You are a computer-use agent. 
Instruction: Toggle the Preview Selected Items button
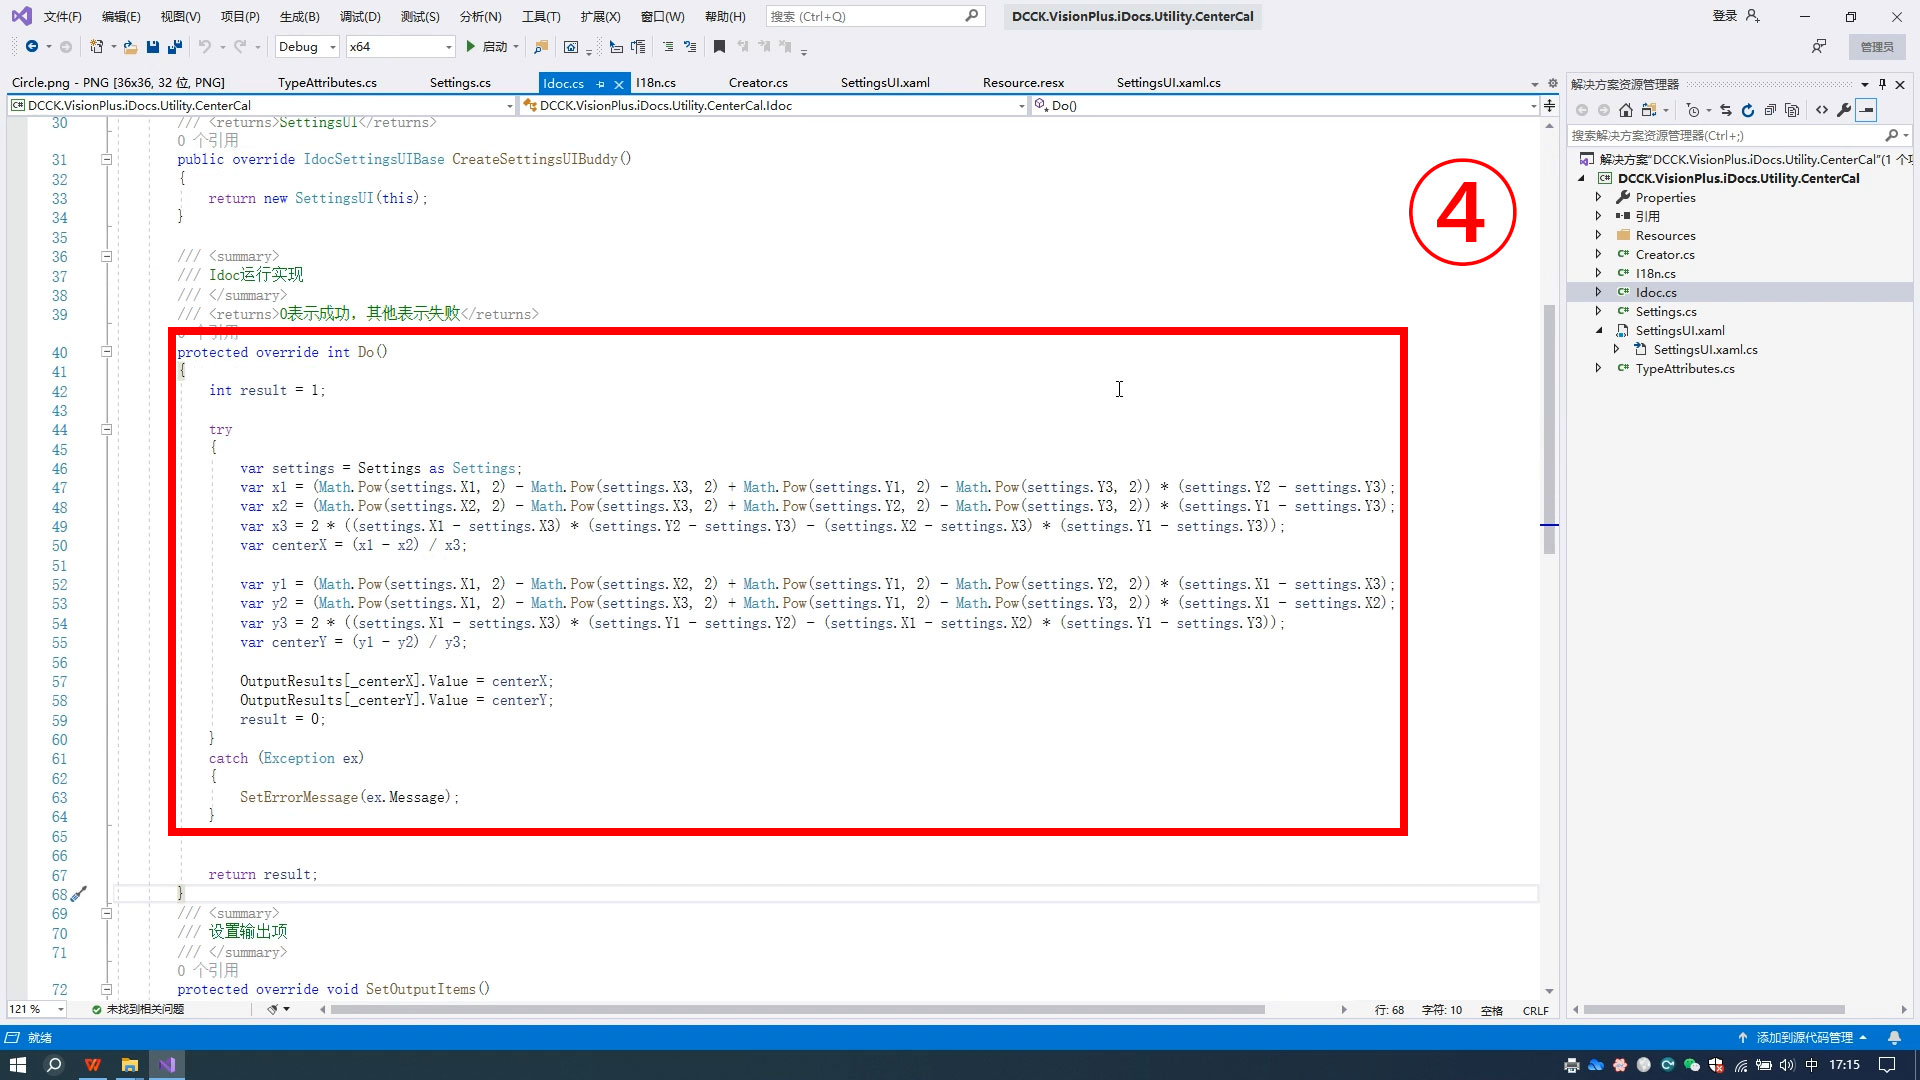click(x=1867, y=110)
